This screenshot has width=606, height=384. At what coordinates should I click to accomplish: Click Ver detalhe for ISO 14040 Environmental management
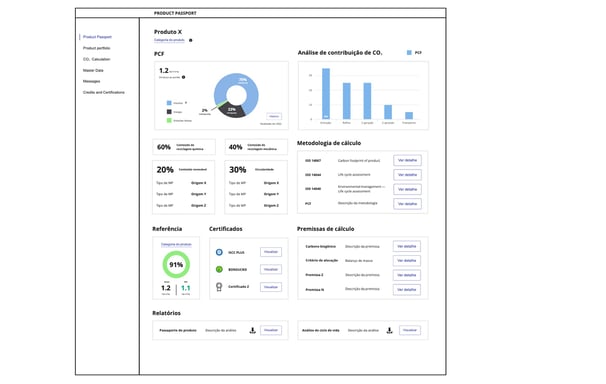pos(407,189)
